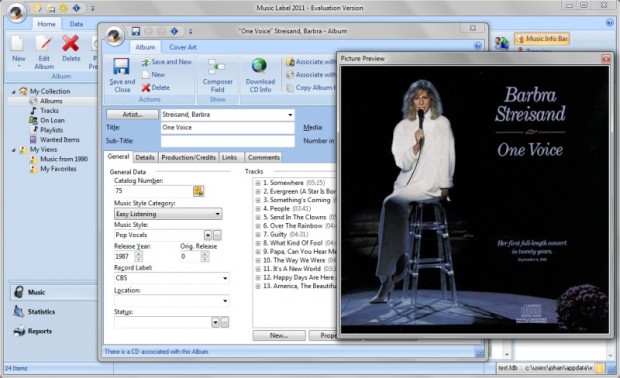
Task: Click blue diamond icon in album window toolbar
Action: (x=174, y=31)
